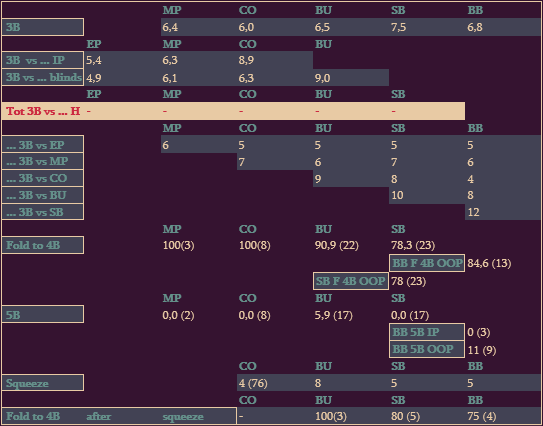Viewport: 543px width, 426px height.
Task: Select BB value 4 in 3B vs CO row
Action: click(x=470, y=179)
